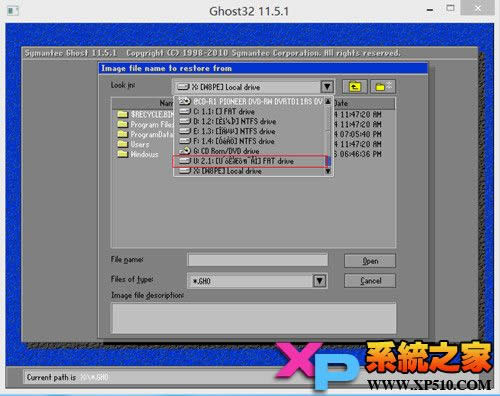The width and height of the screenshot is (500, 396).
Task: Select the Windows folder
Action: tap(138, 154)
